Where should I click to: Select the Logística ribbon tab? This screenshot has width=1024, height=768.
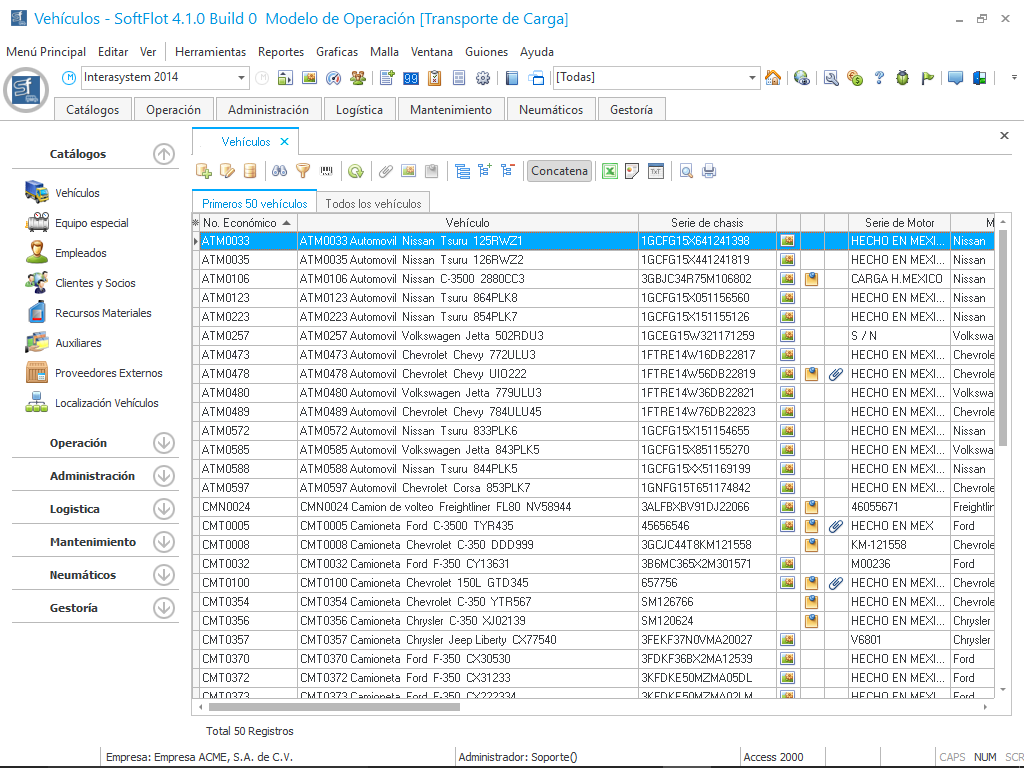(x=359, y=110)
